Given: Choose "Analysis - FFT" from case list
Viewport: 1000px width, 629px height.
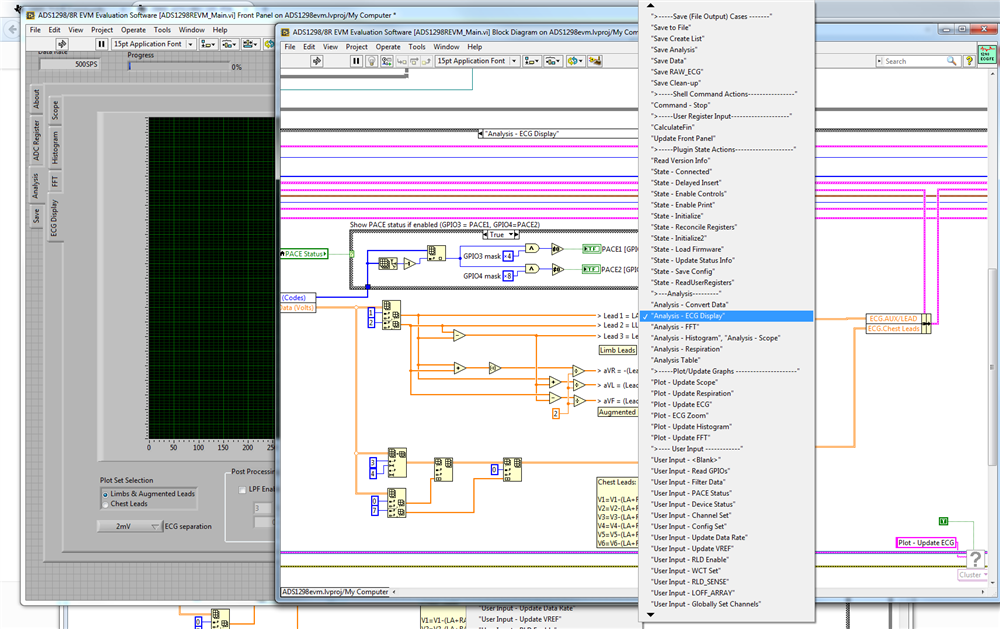Looking at the screenshot, I should pos(675,327).
